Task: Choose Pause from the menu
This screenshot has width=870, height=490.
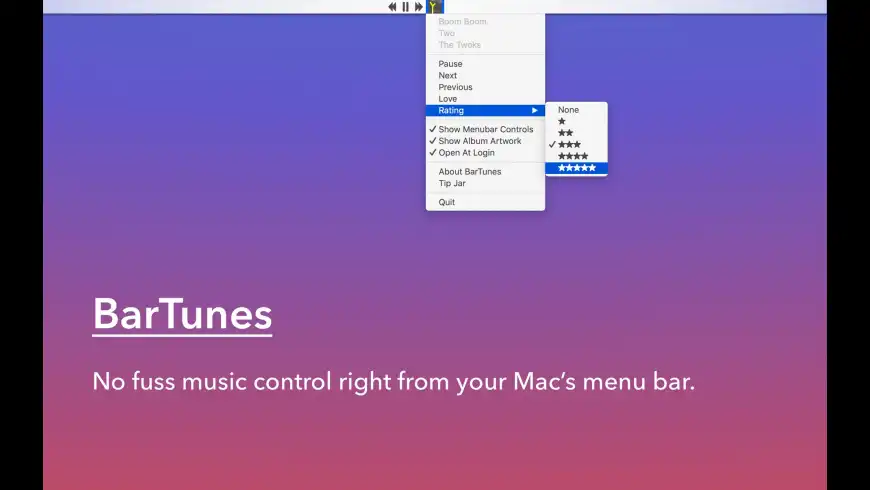Action: click(x=485, y=64)
